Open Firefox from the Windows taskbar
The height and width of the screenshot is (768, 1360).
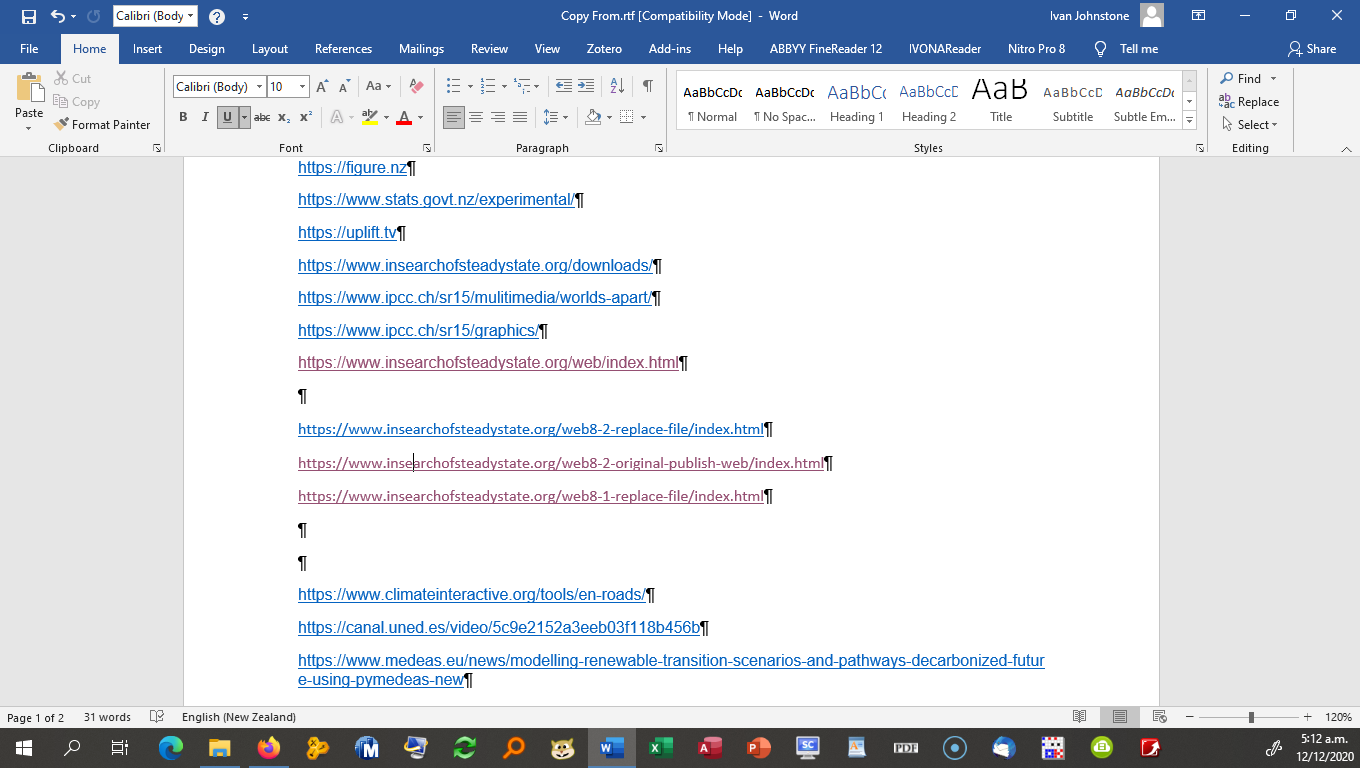[269, 748]
